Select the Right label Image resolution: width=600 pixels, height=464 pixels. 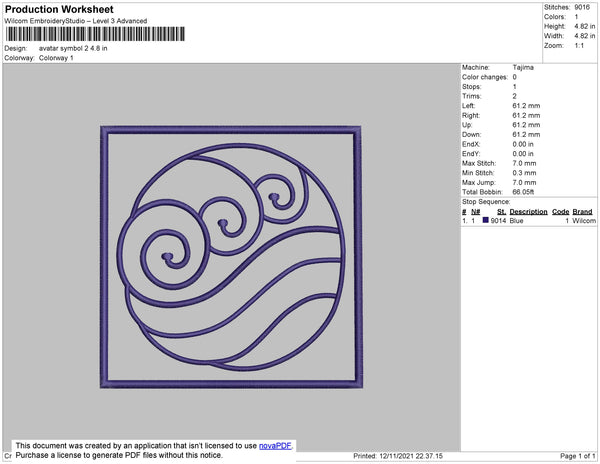point(471,115)
